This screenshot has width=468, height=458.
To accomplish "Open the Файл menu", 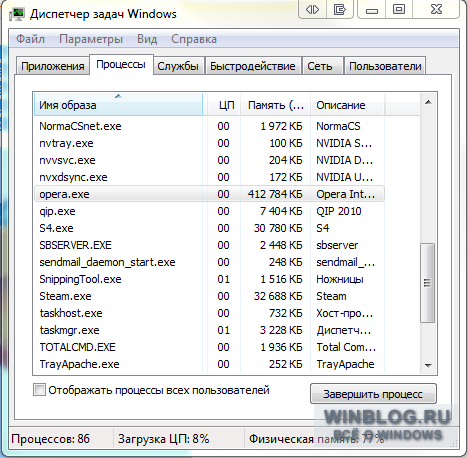I will [30, 39].
